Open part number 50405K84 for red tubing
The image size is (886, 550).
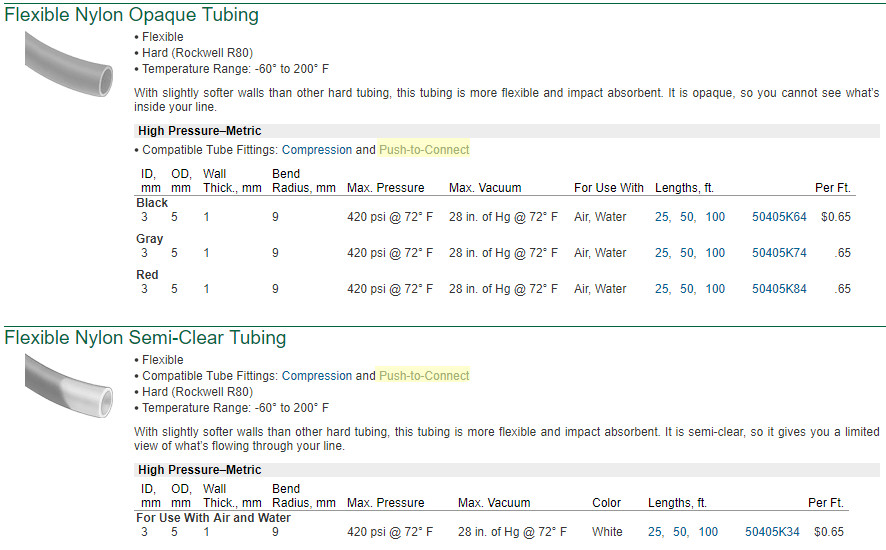click(779, 289)
